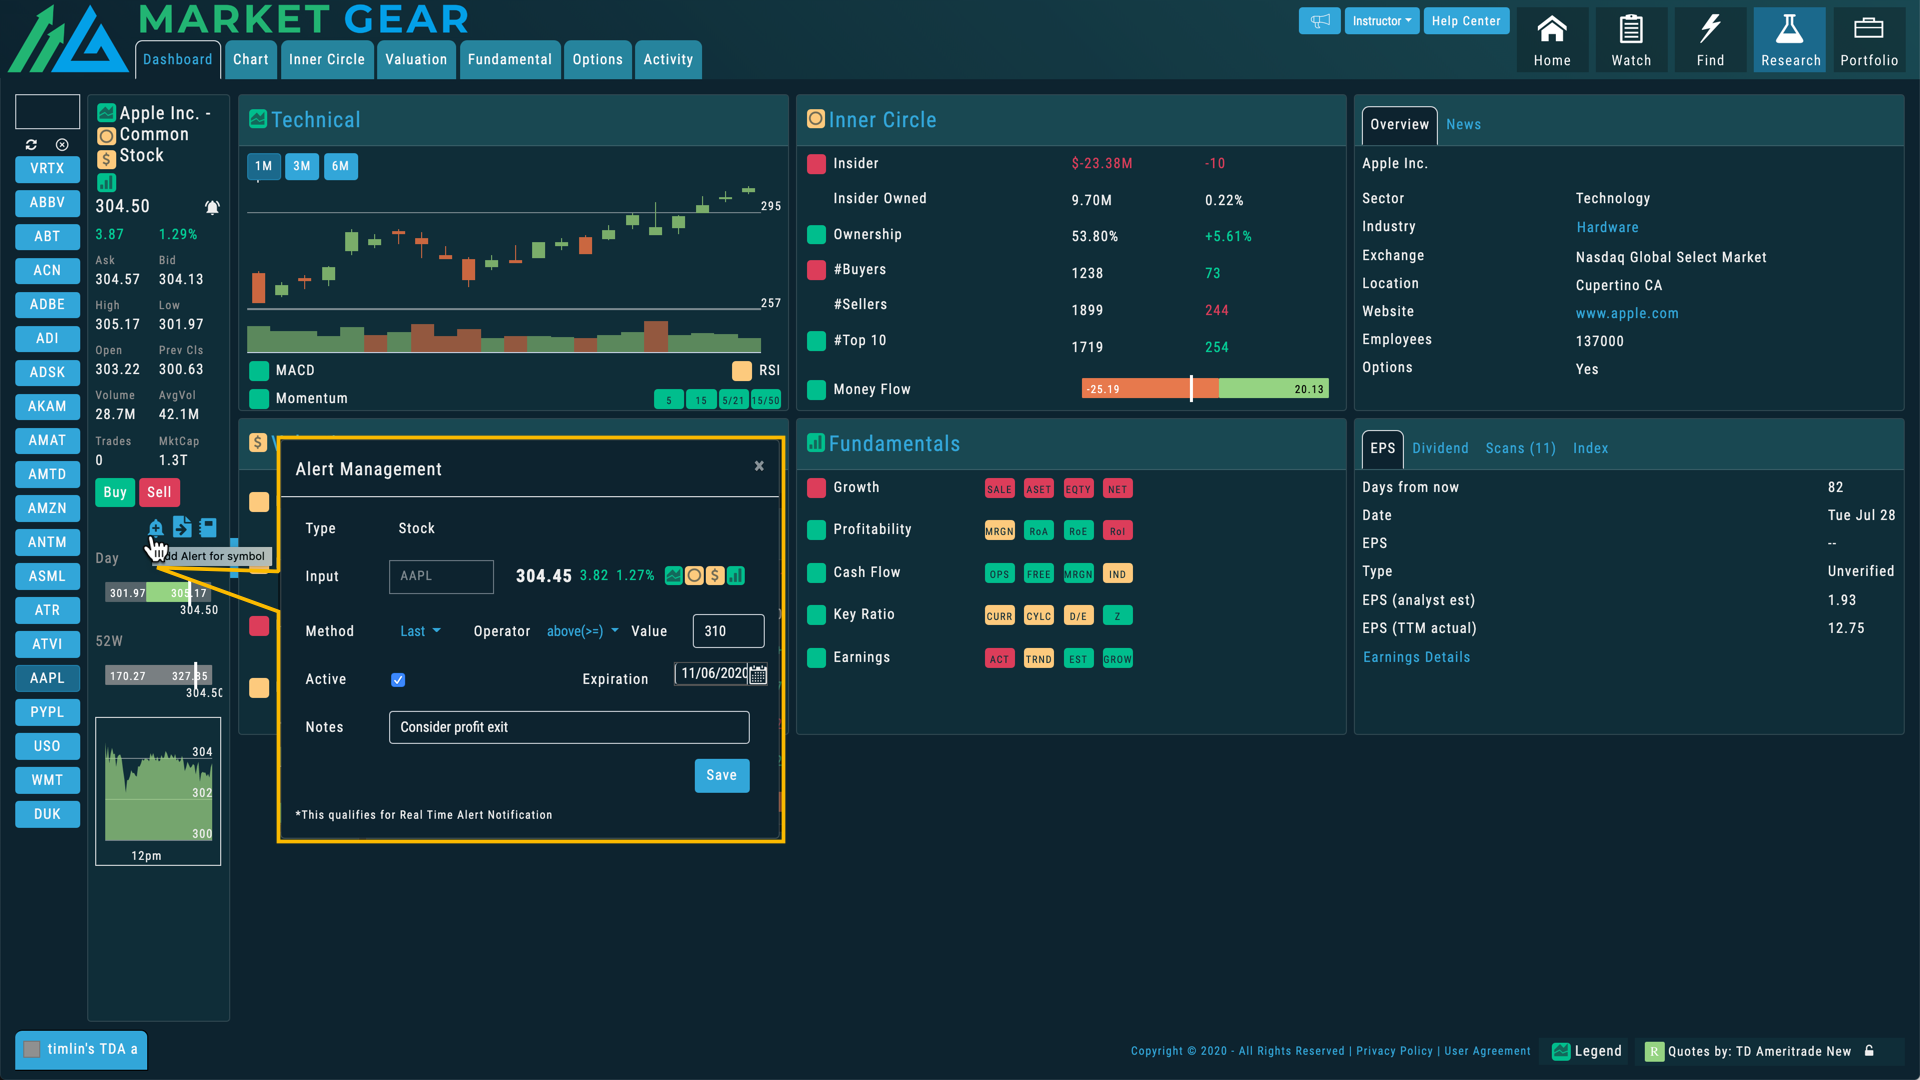The width and height of the screenshot is (1920, 1080).
Task: Click the Money Flow slider bar
Action: click(1205, 390)
